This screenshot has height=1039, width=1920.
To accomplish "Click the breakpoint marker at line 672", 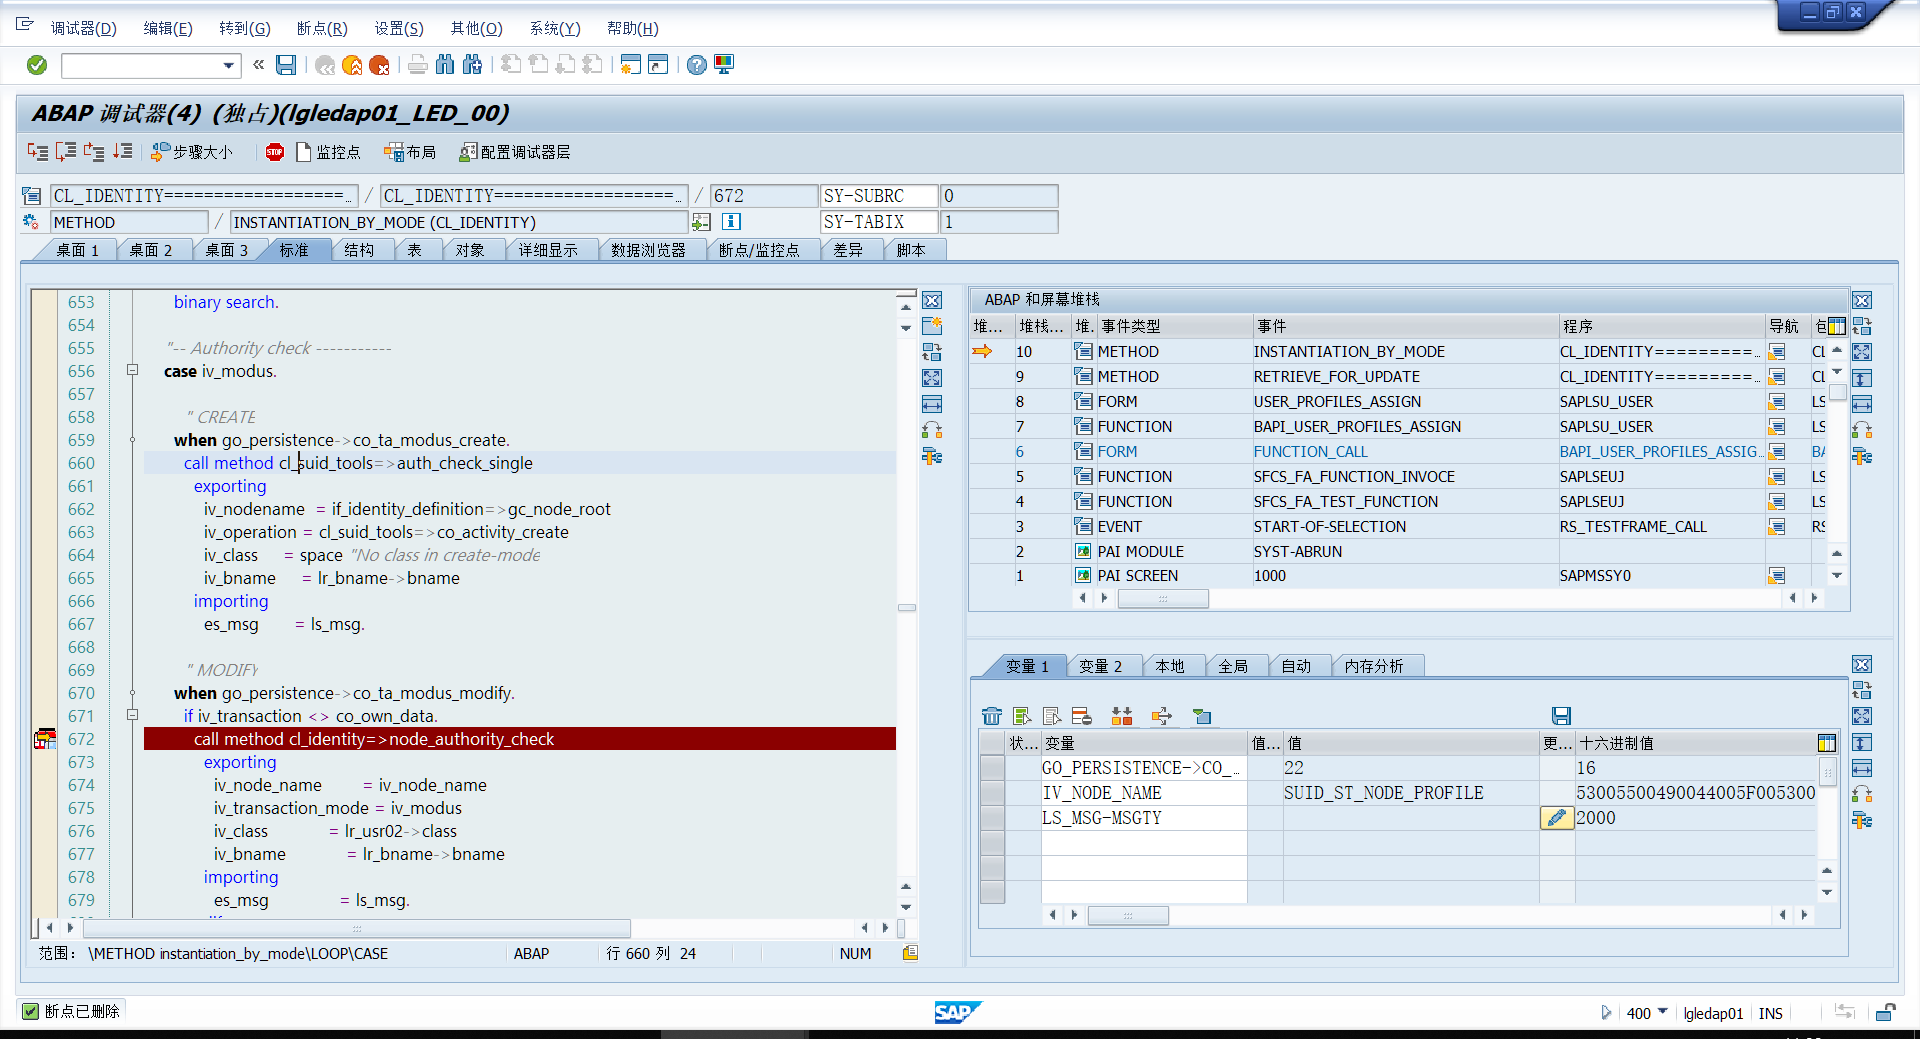I will point(45,739).
